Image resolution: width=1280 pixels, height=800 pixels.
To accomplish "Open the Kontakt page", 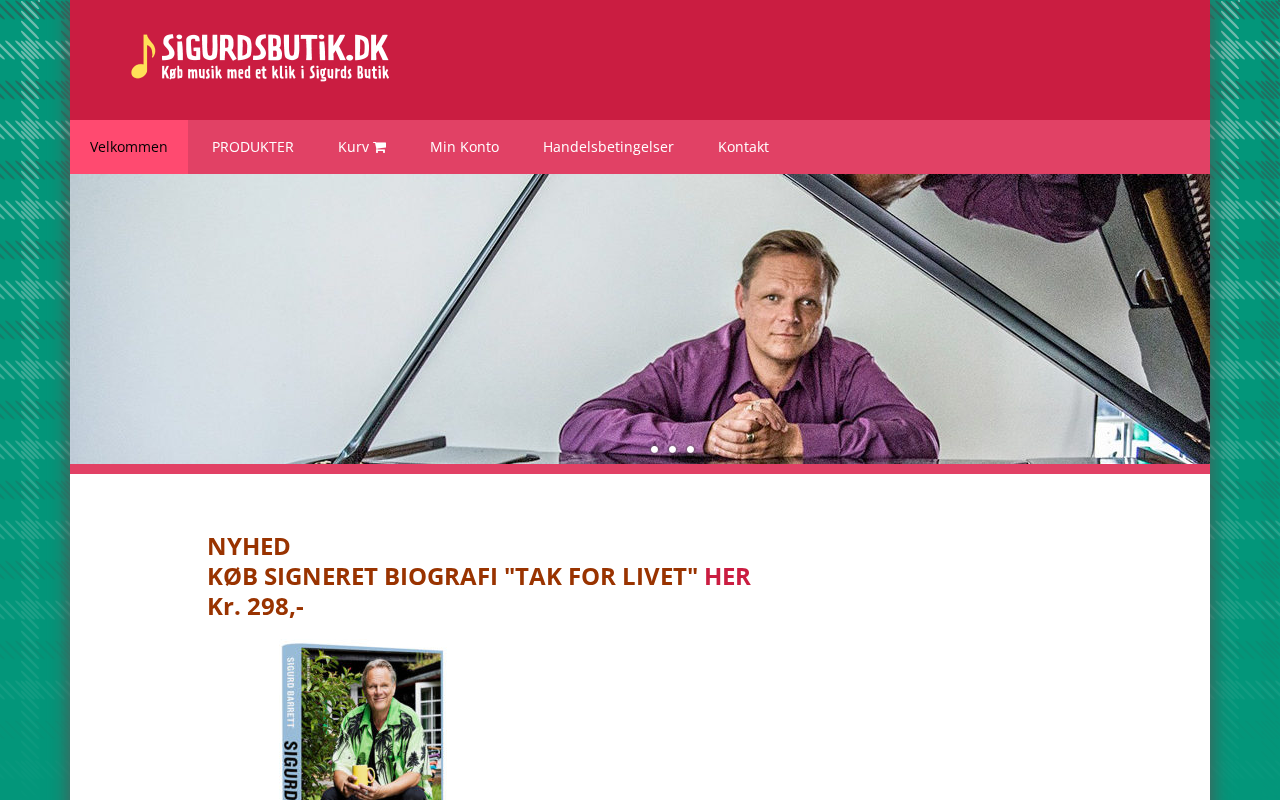I will pos(743,147).
